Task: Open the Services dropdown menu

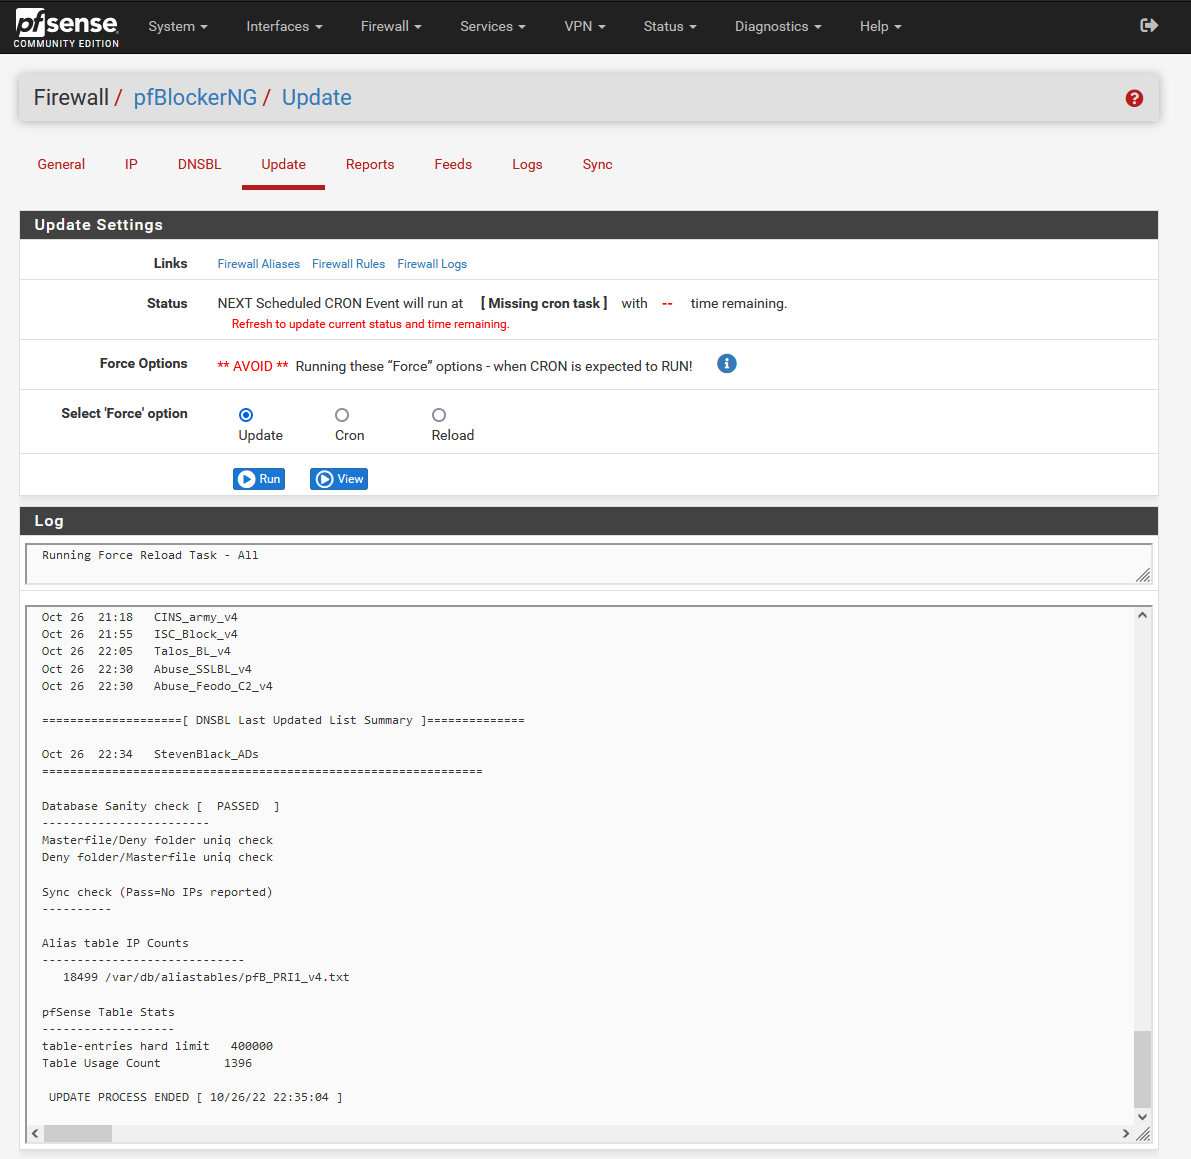Action: 492,27
